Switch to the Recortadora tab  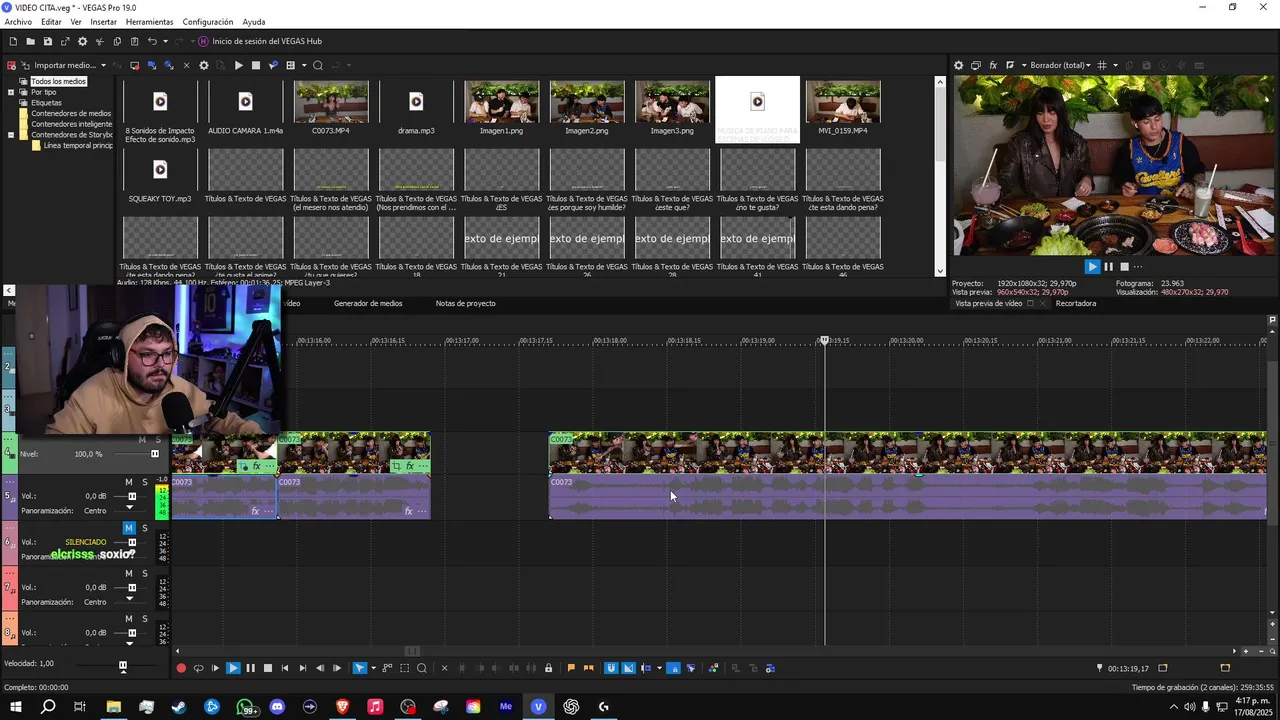(x=1076, y=303)
